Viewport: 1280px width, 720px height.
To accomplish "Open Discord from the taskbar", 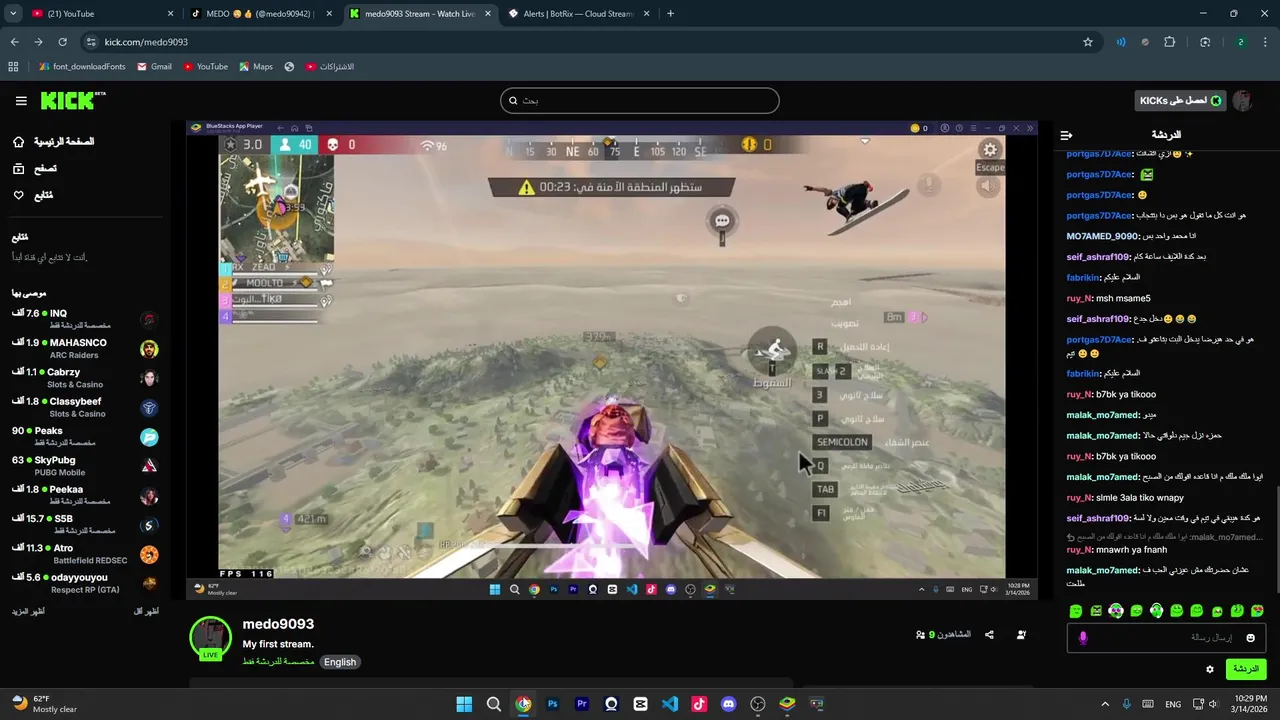I will click(x=728, y=704).
